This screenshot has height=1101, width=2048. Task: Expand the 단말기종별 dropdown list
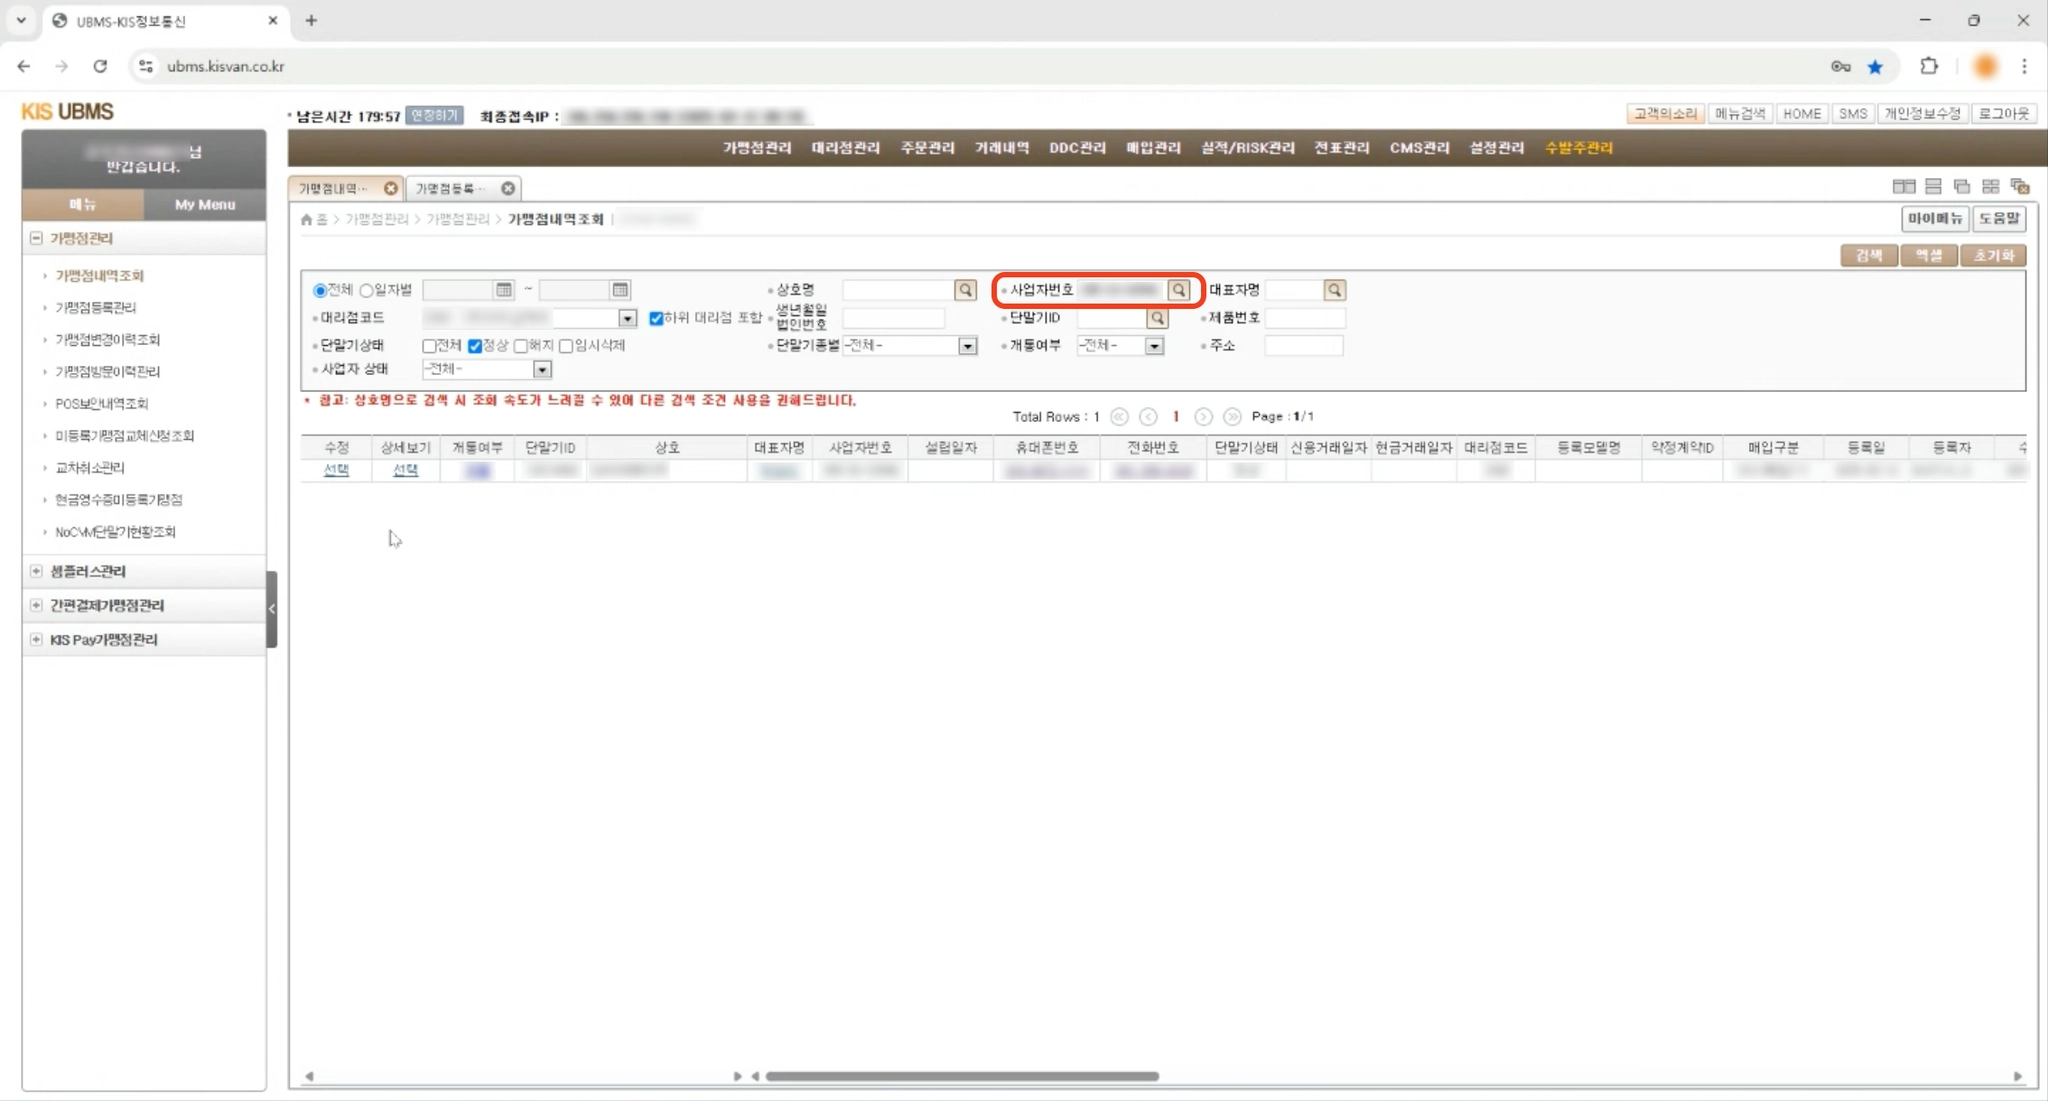[x=967, y=346]
